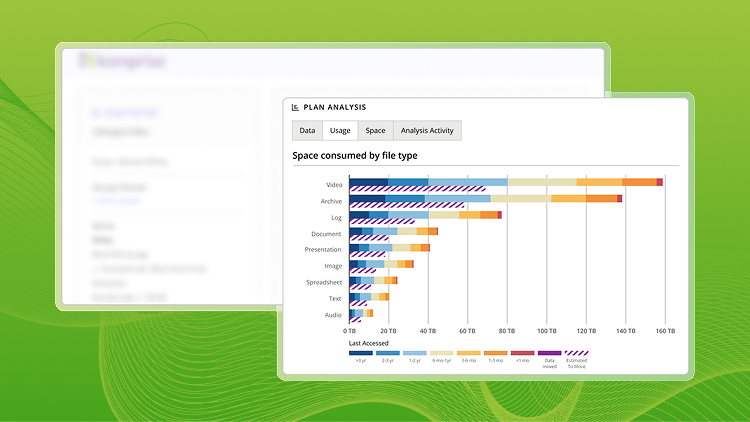Click the Estimated To Move striped swatch

coord(577,352)
